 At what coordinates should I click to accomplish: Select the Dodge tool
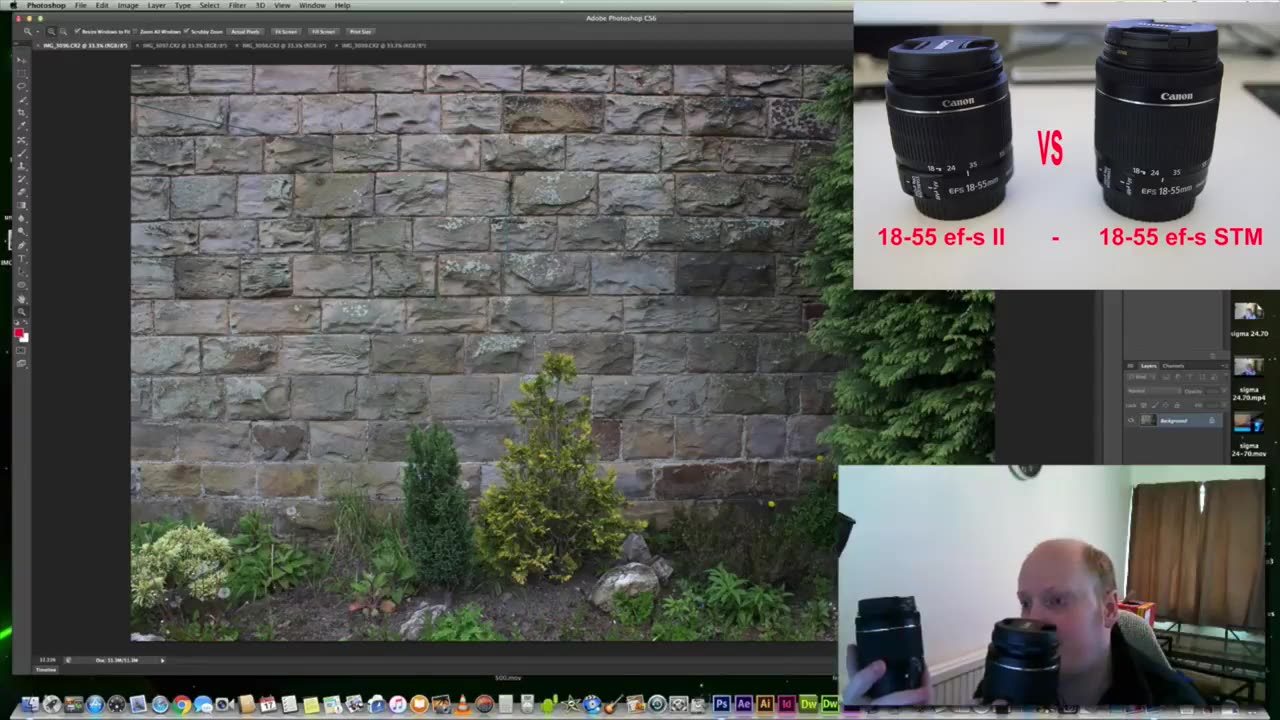pos(21,231)
